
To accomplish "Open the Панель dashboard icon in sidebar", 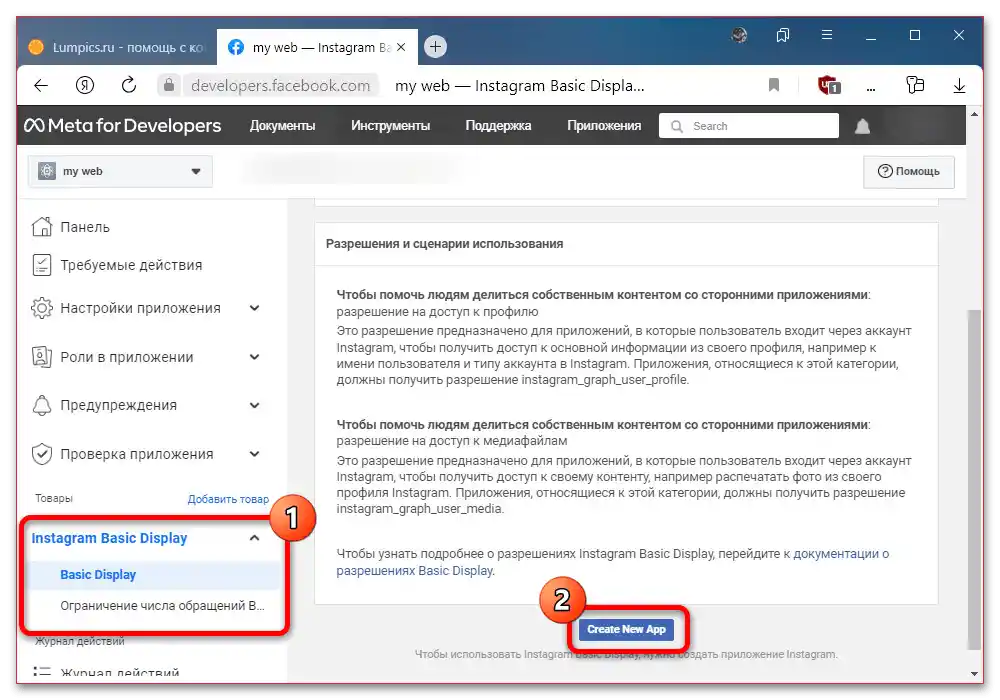I will click(40, 227).
